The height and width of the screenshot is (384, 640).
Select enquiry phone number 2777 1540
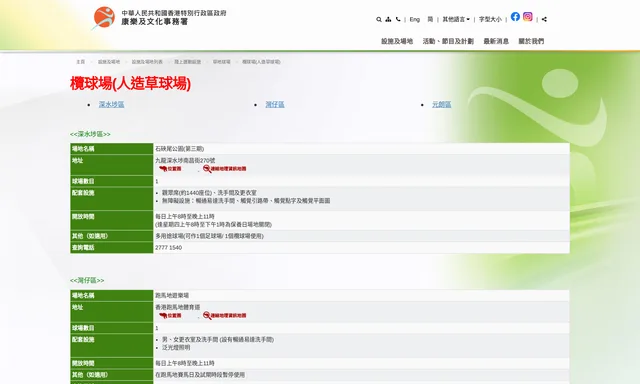pyautogui.click(x=169, y=248)
